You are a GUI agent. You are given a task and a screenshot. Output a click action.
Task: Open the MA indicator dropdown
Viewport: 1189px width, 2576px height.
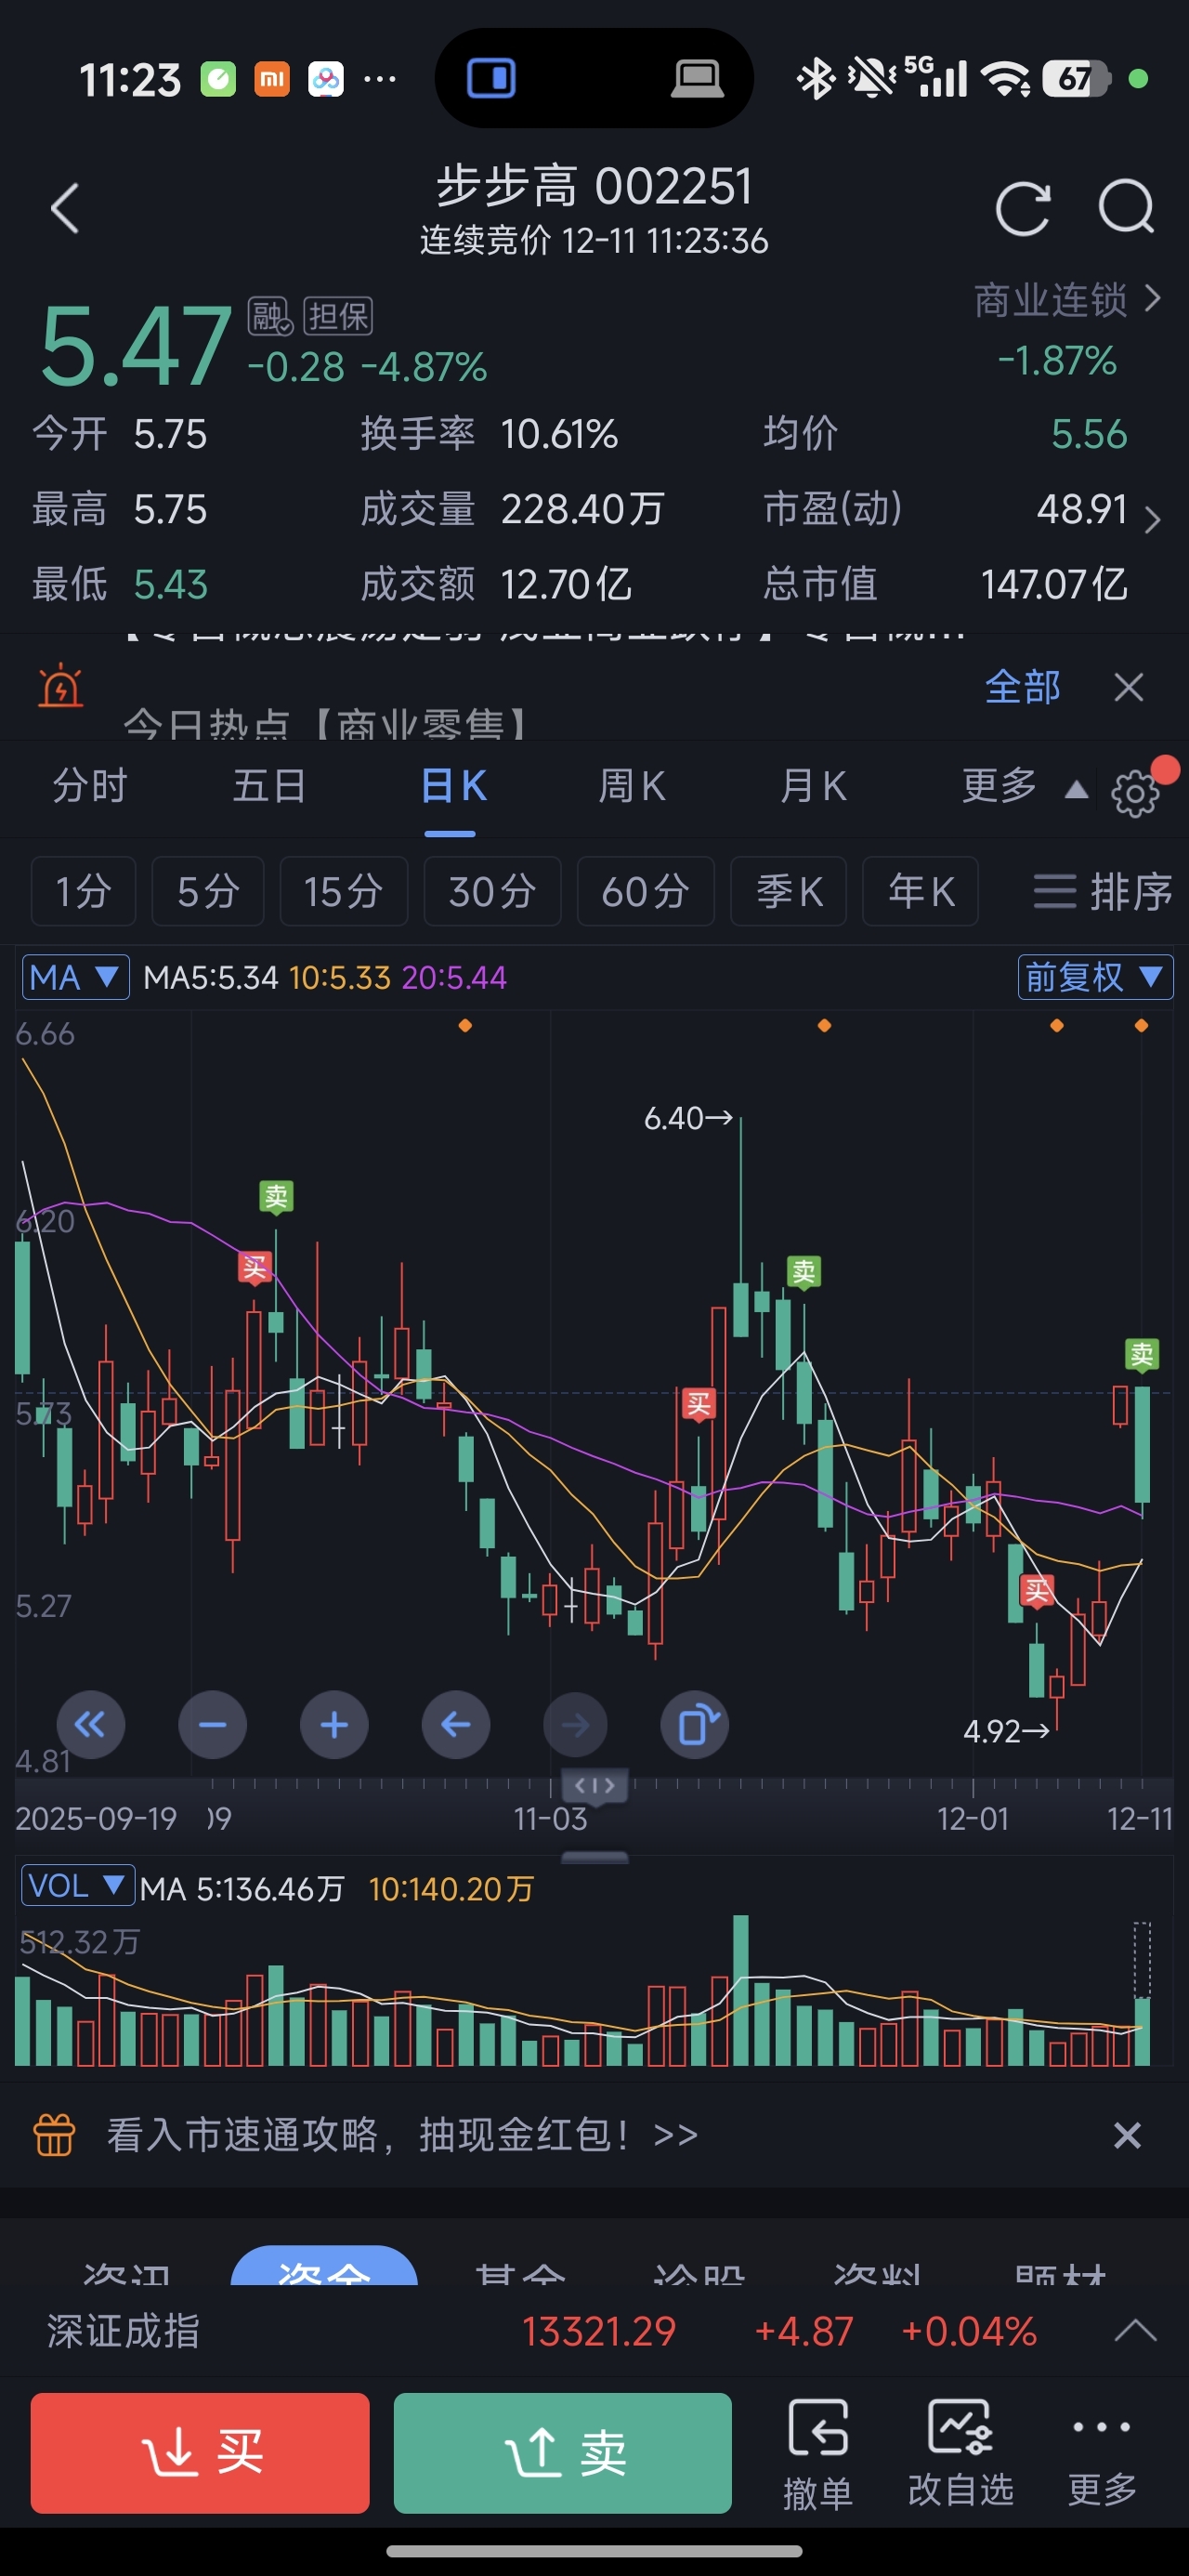tap(76, 977)
